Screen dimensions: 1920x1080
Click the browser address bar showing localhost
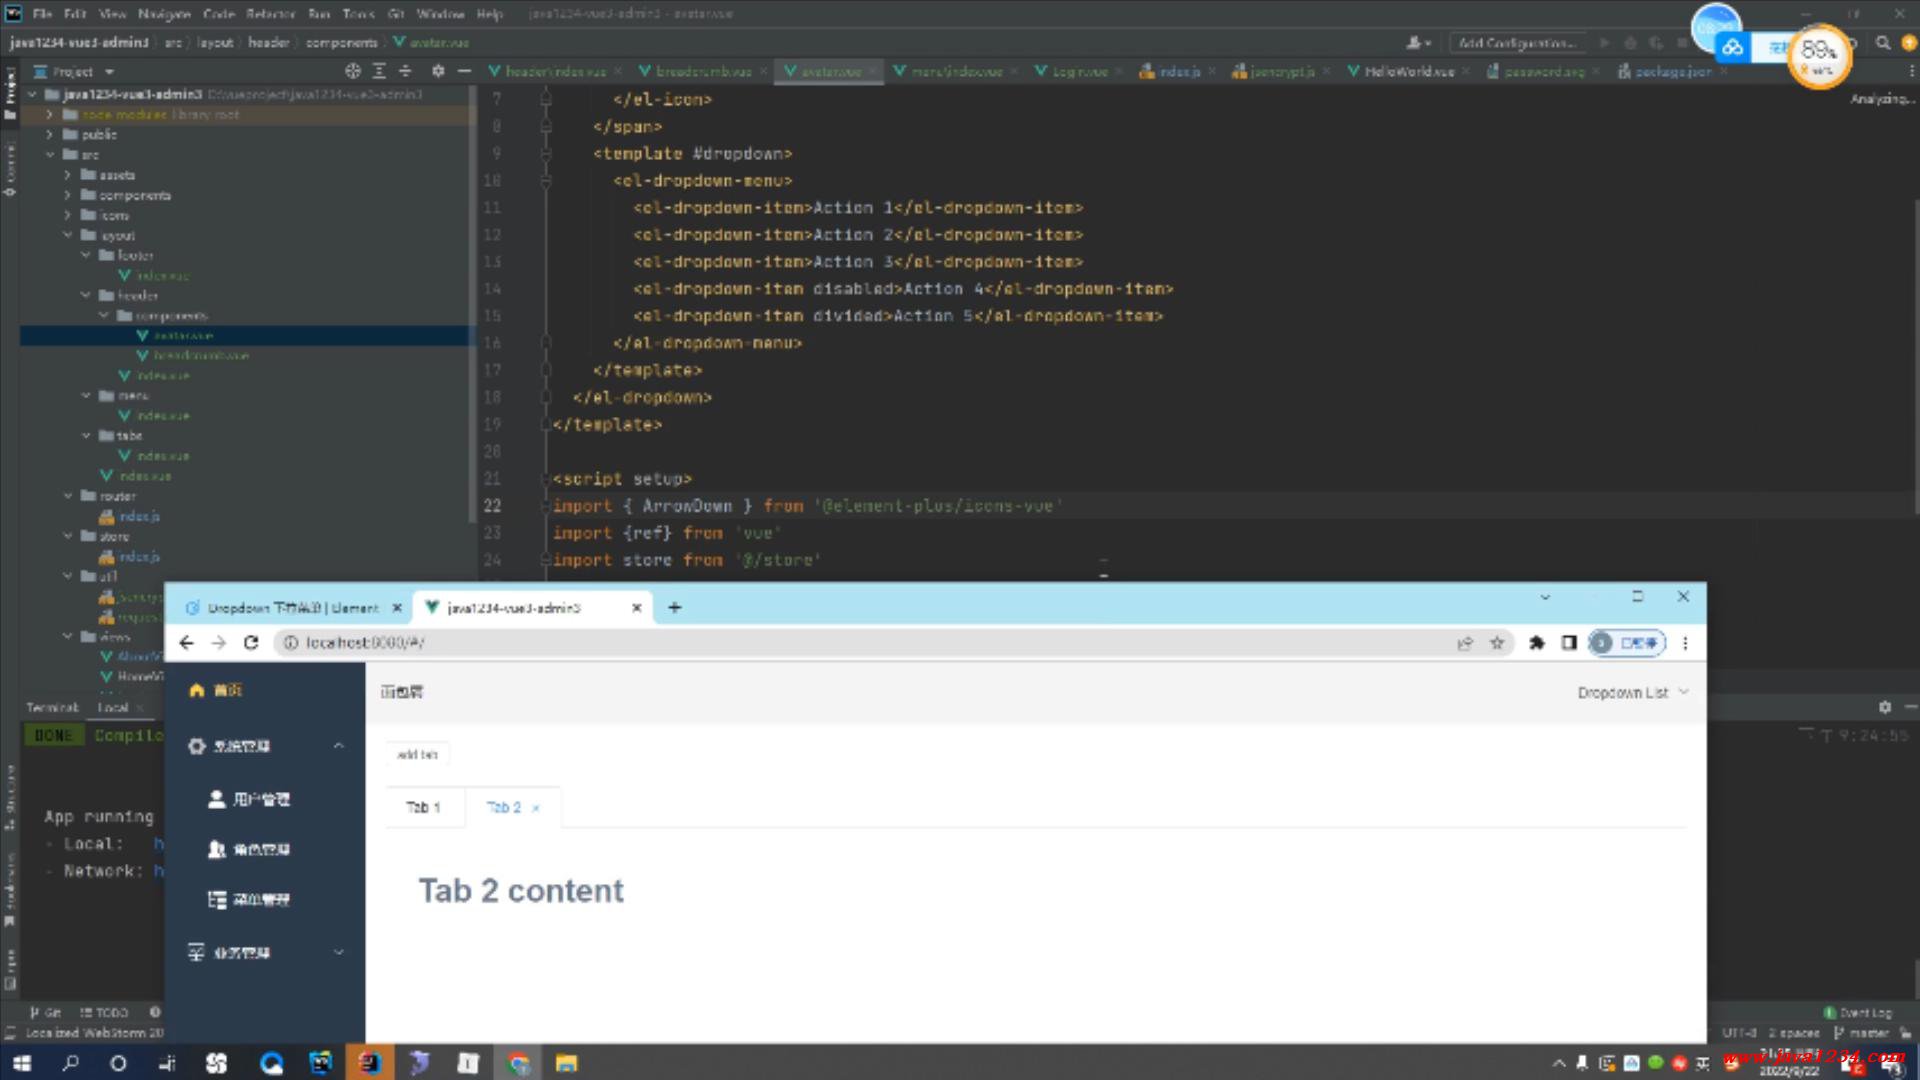click(x=860, y=643)
